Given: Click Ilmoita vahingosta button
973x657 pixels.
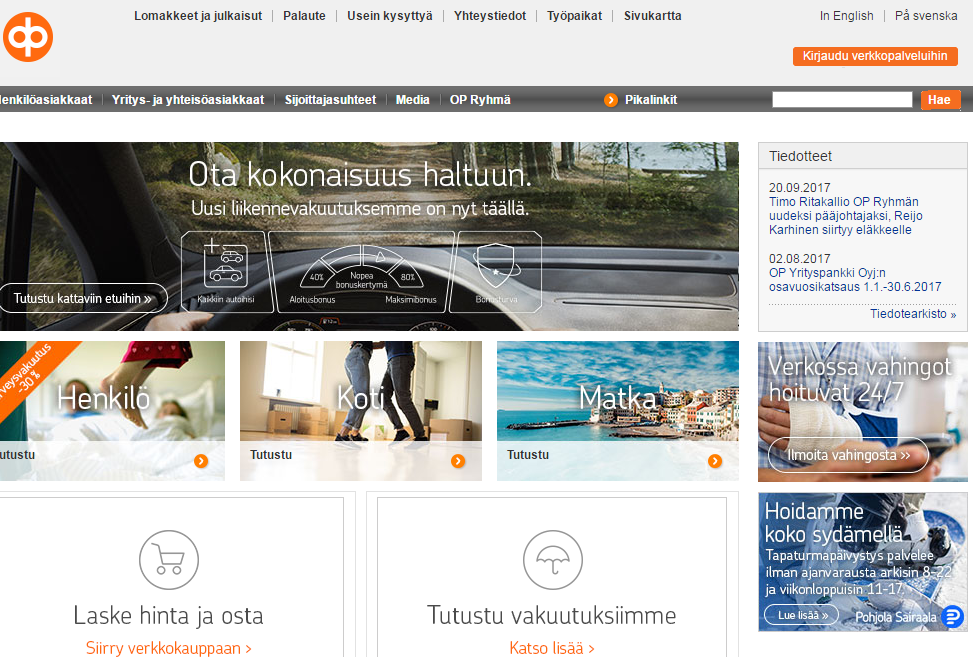Looking at the screenshot, I should (848, 455).
